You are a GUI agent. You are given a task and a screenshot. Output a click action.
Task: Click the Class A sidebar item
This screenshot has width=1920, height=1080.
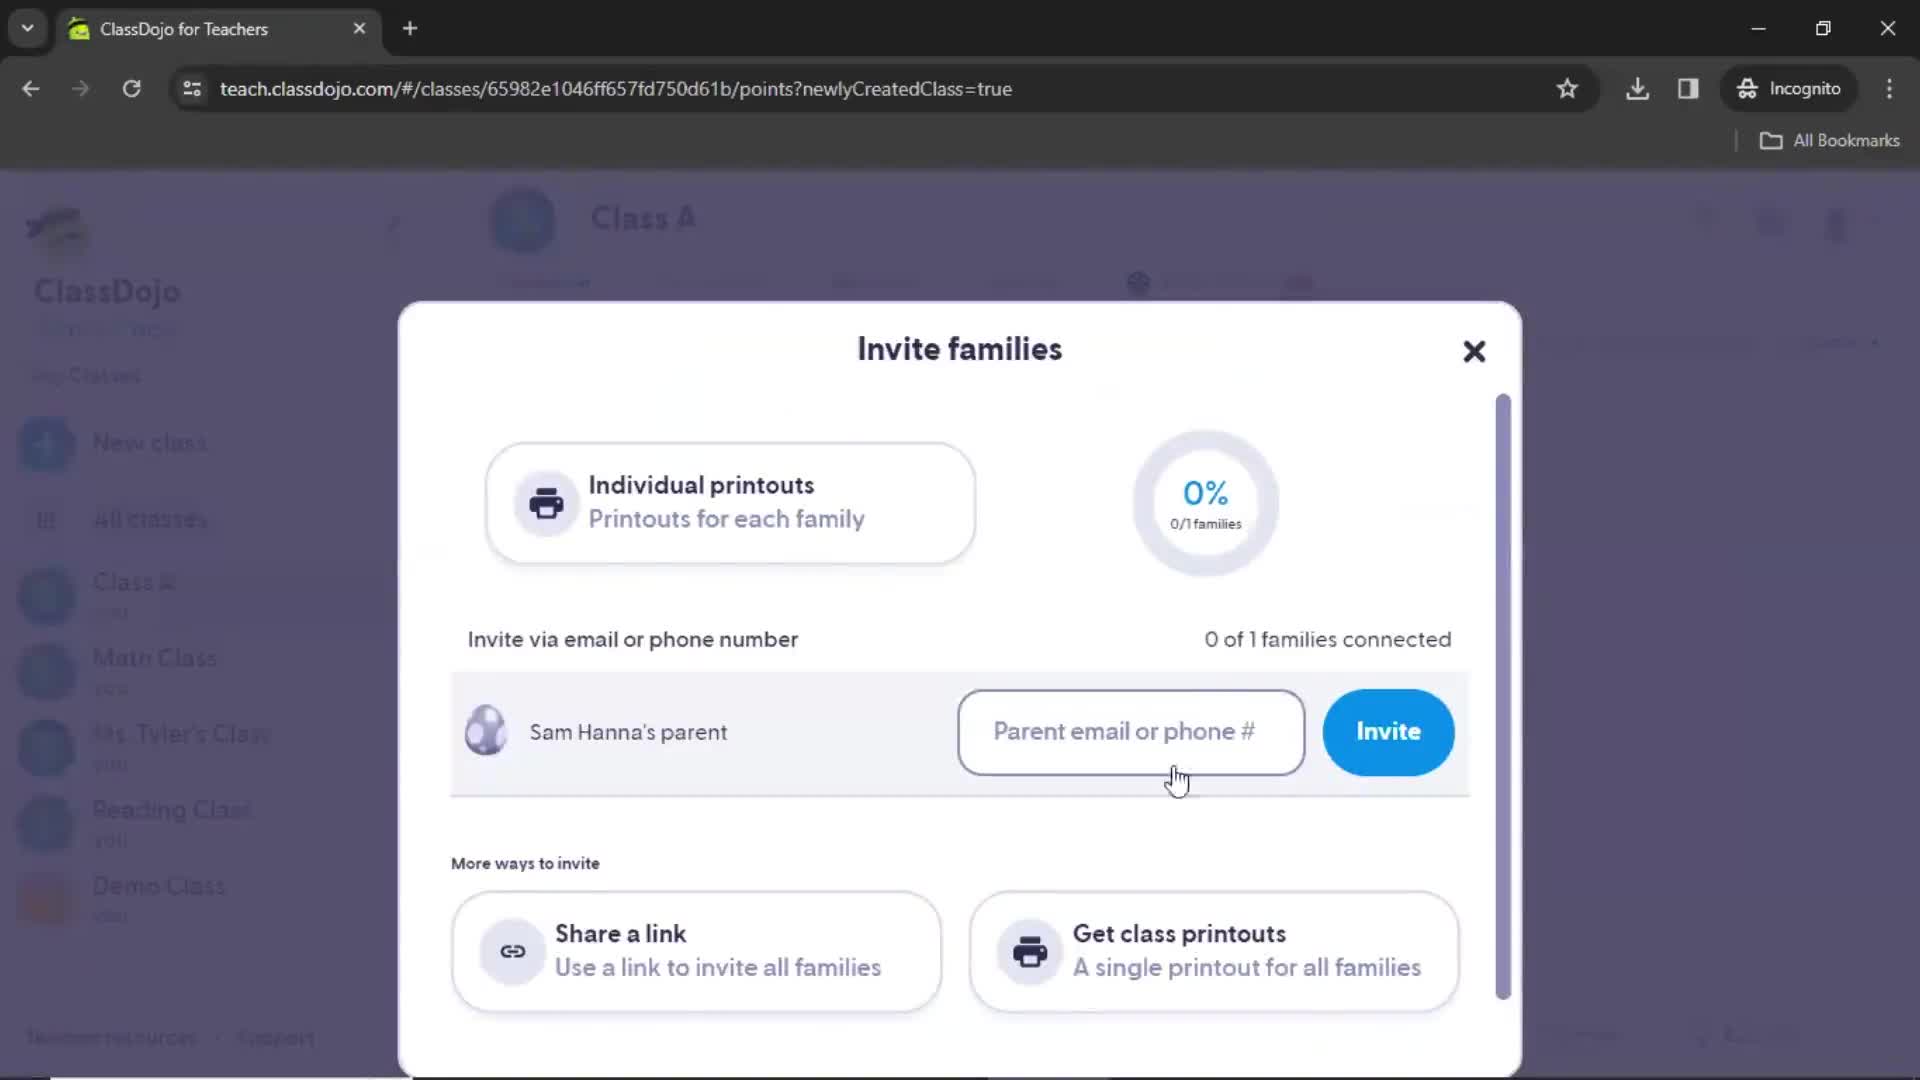pos(133,582)
